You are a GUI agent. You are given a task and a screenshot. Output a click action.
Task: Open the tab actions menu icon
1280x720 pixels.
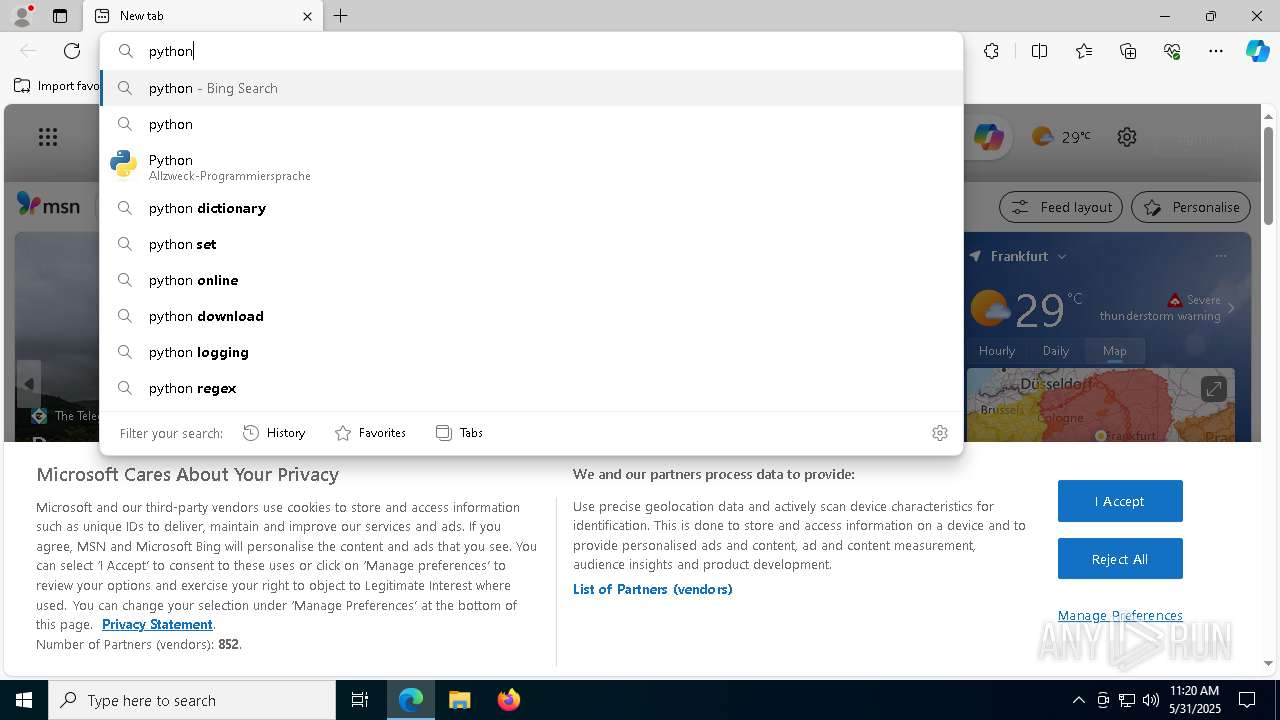click(60, 16)
